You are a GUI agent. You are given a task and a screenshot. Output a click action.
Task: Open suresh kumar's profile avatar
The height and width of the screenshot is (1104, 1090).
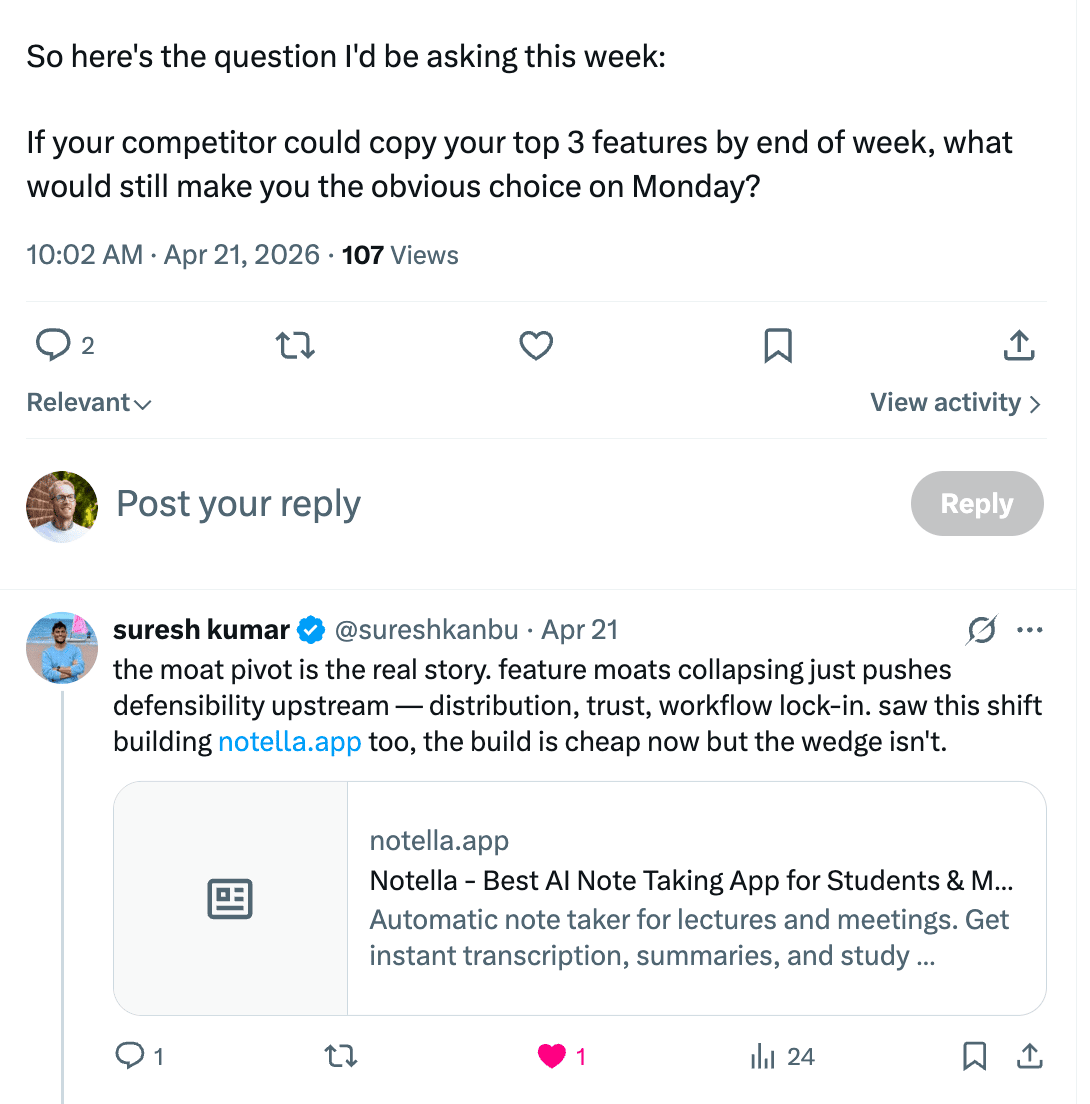pos(62,648)
